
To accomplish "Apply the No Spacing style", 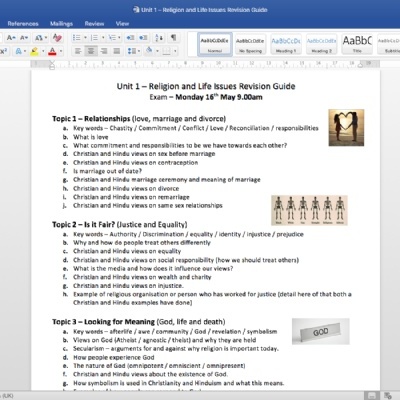I will [x=250, y=44].
